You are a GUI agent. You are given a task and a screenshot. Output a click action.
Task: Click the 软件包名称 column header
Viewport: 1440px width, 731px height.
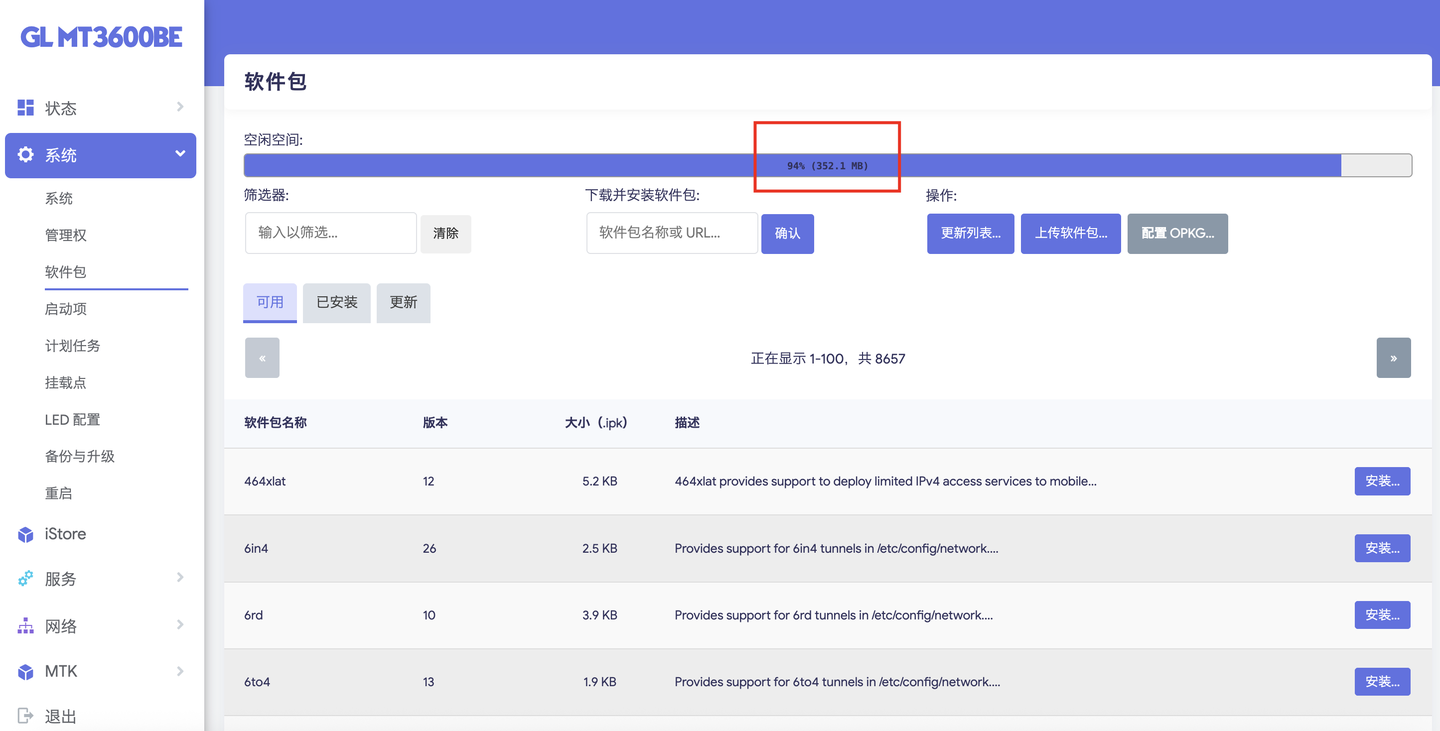click(x=275, y=423)
